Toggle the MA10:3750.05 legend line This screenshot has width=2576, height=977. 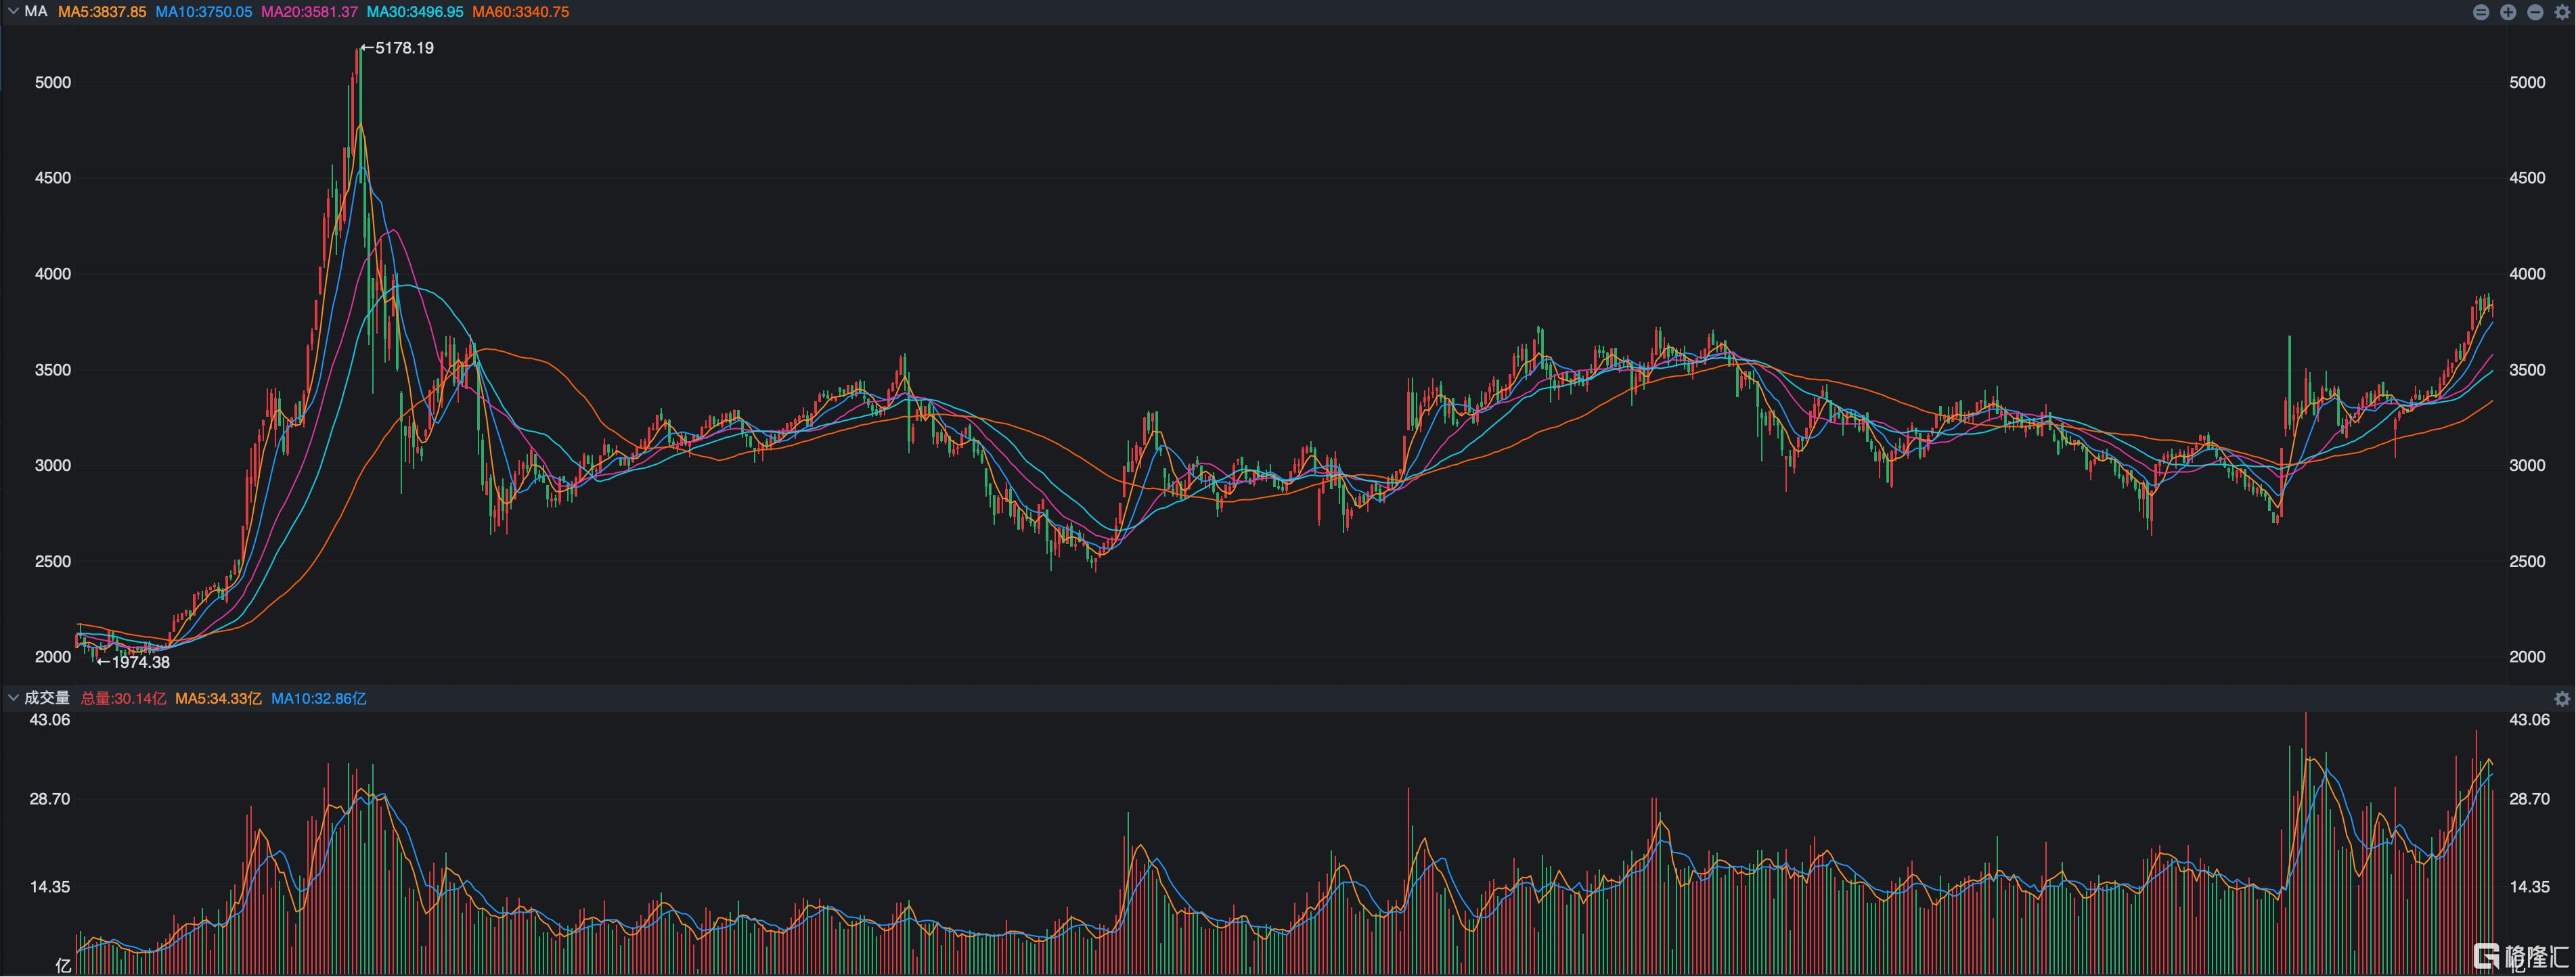(x=204, y=12)
